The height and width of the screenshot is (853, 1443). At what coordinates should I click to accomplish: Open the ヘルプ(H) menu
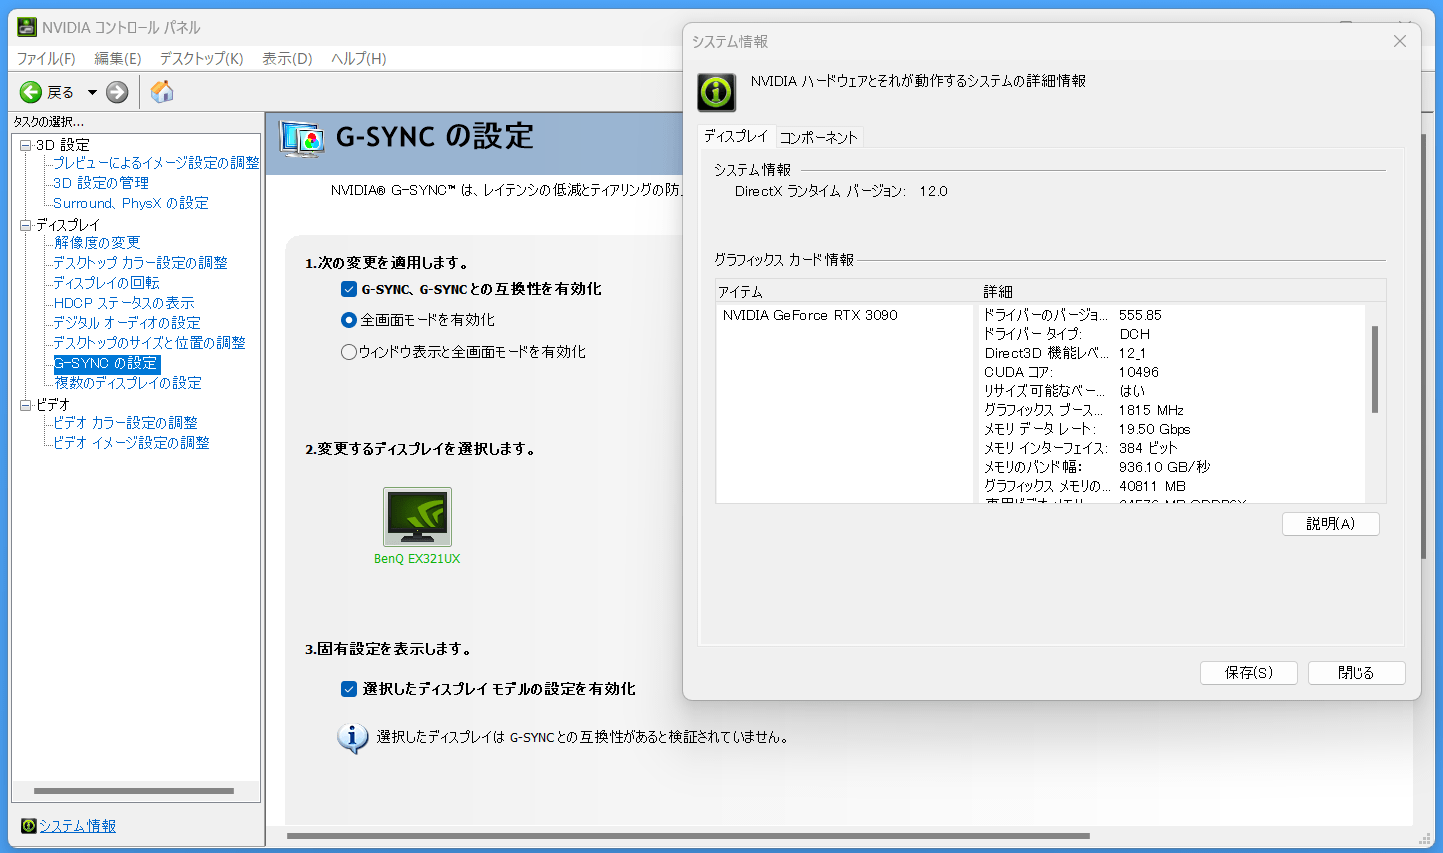coord(359,58)
